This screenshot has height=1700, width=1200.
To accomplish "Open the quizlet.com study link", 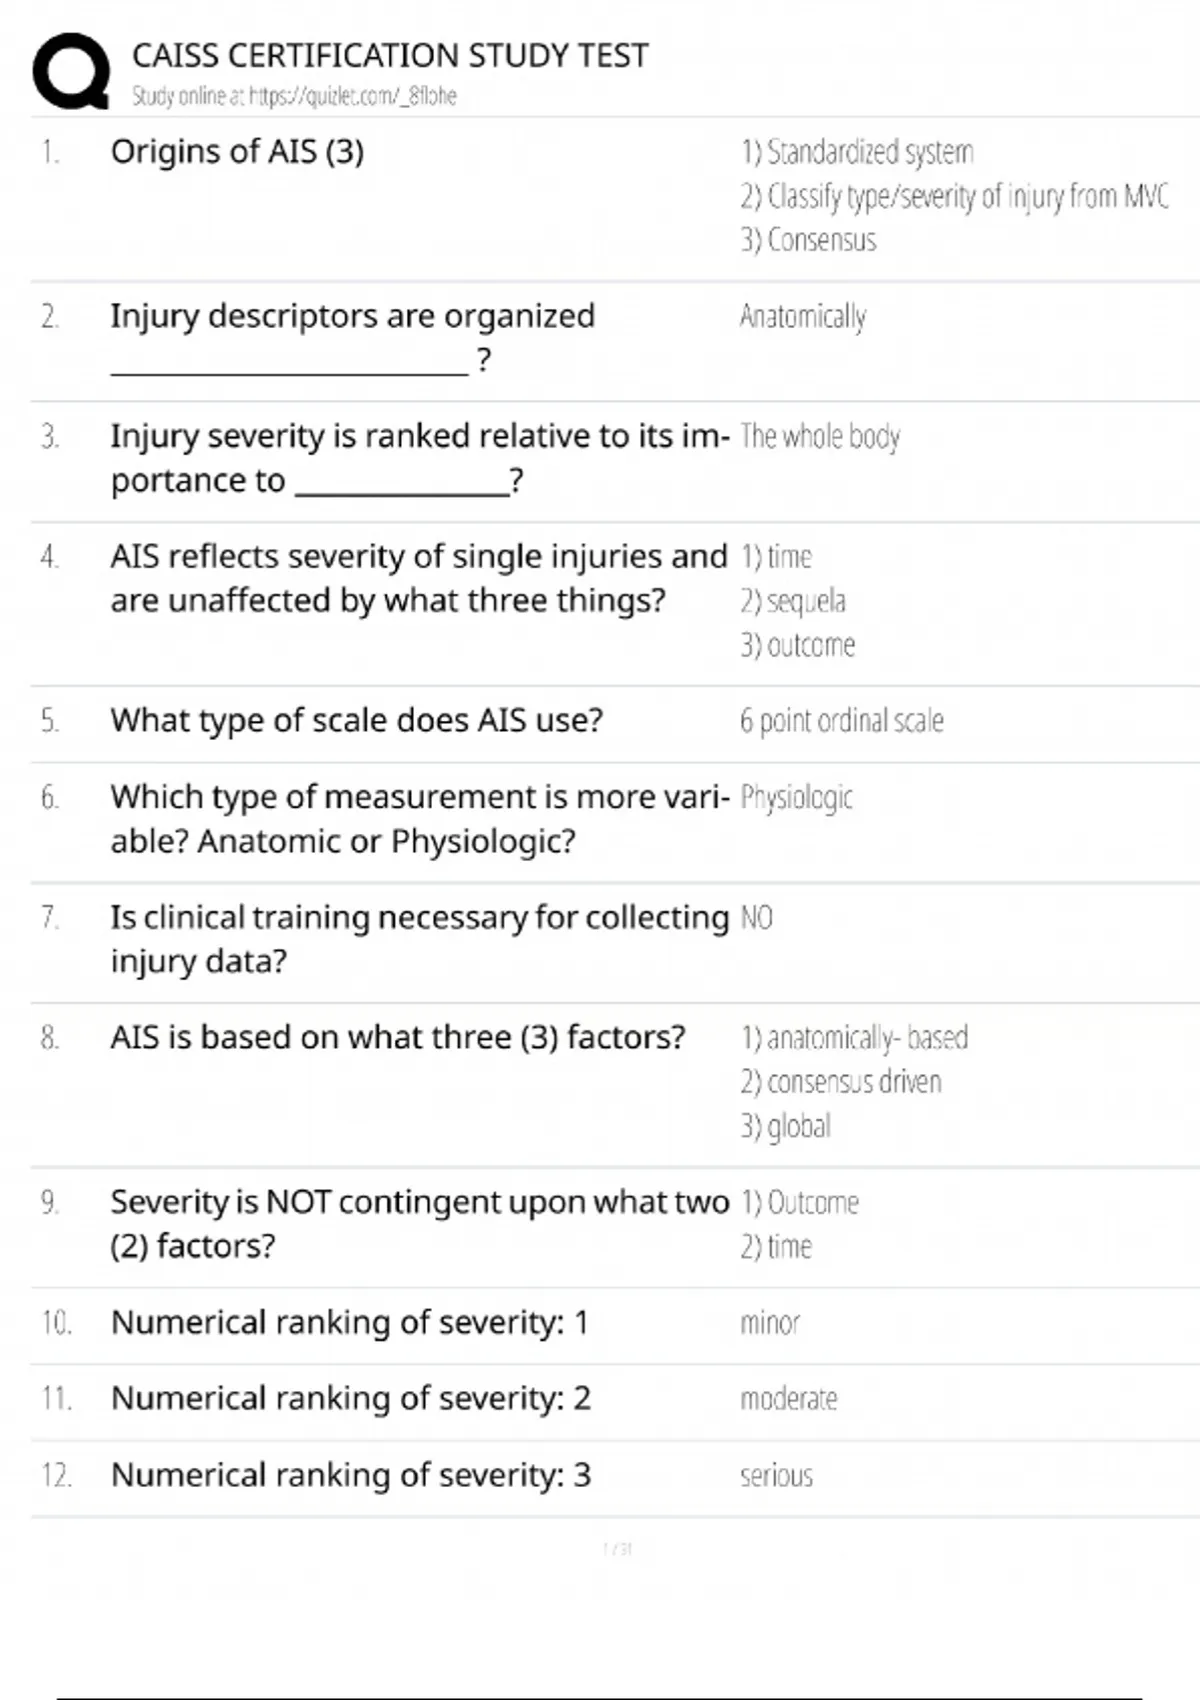I will click(x=294, y=96).
